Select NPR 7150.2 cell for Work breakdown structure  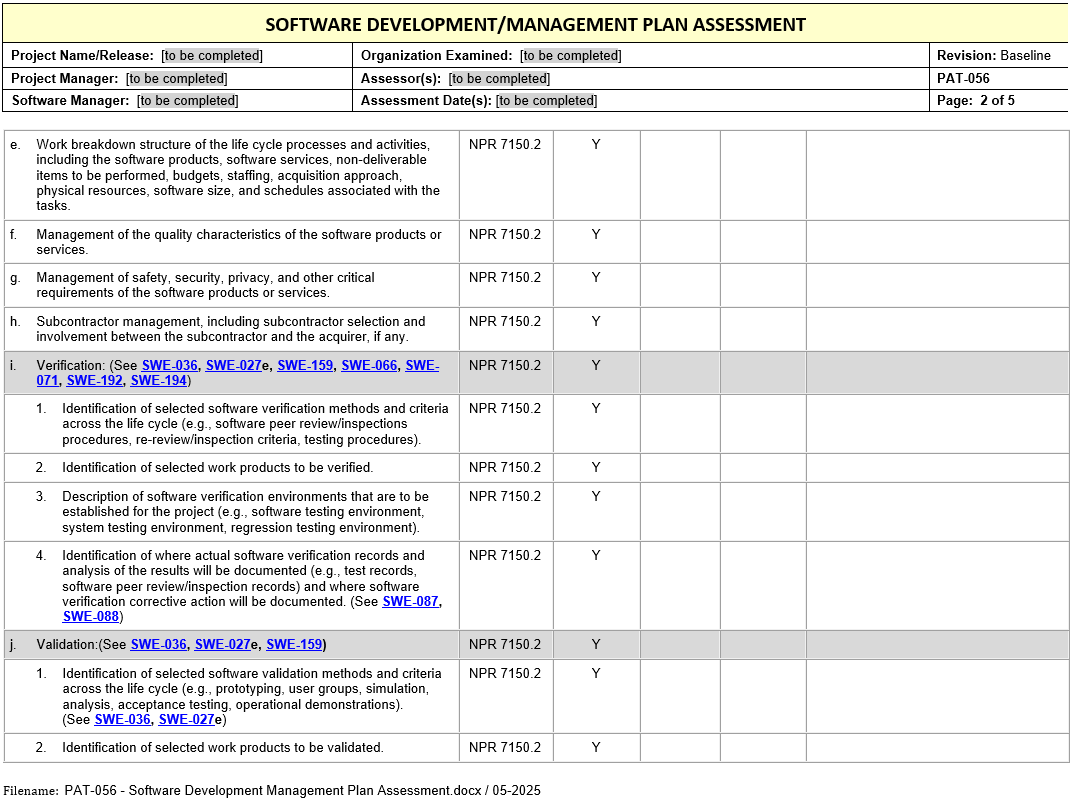tap(505, 145)
